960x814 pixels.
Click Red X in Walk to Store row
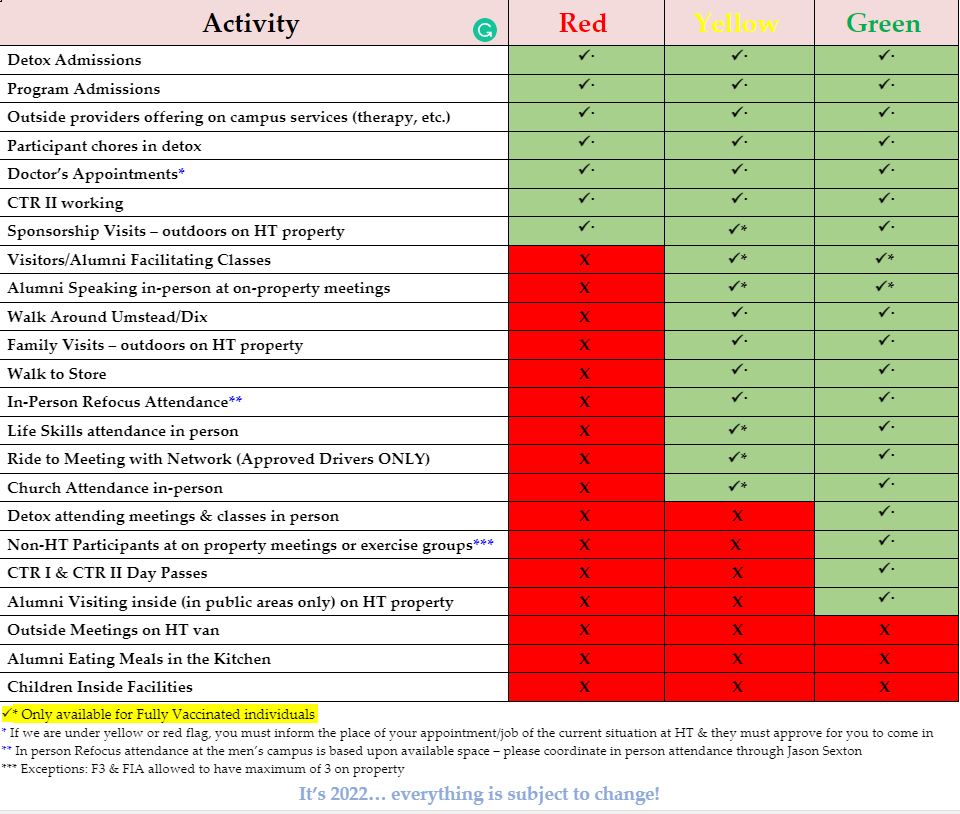pyautogui.click(x=585, y=374)
